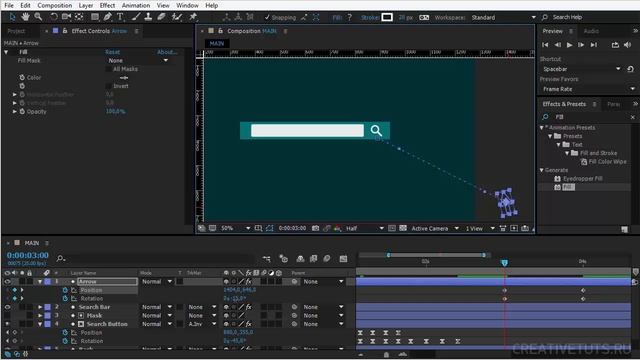This screenshot has height=360, width=640.
Task: Enable the All Masks checkbox
Action: (x=109, y=69)
